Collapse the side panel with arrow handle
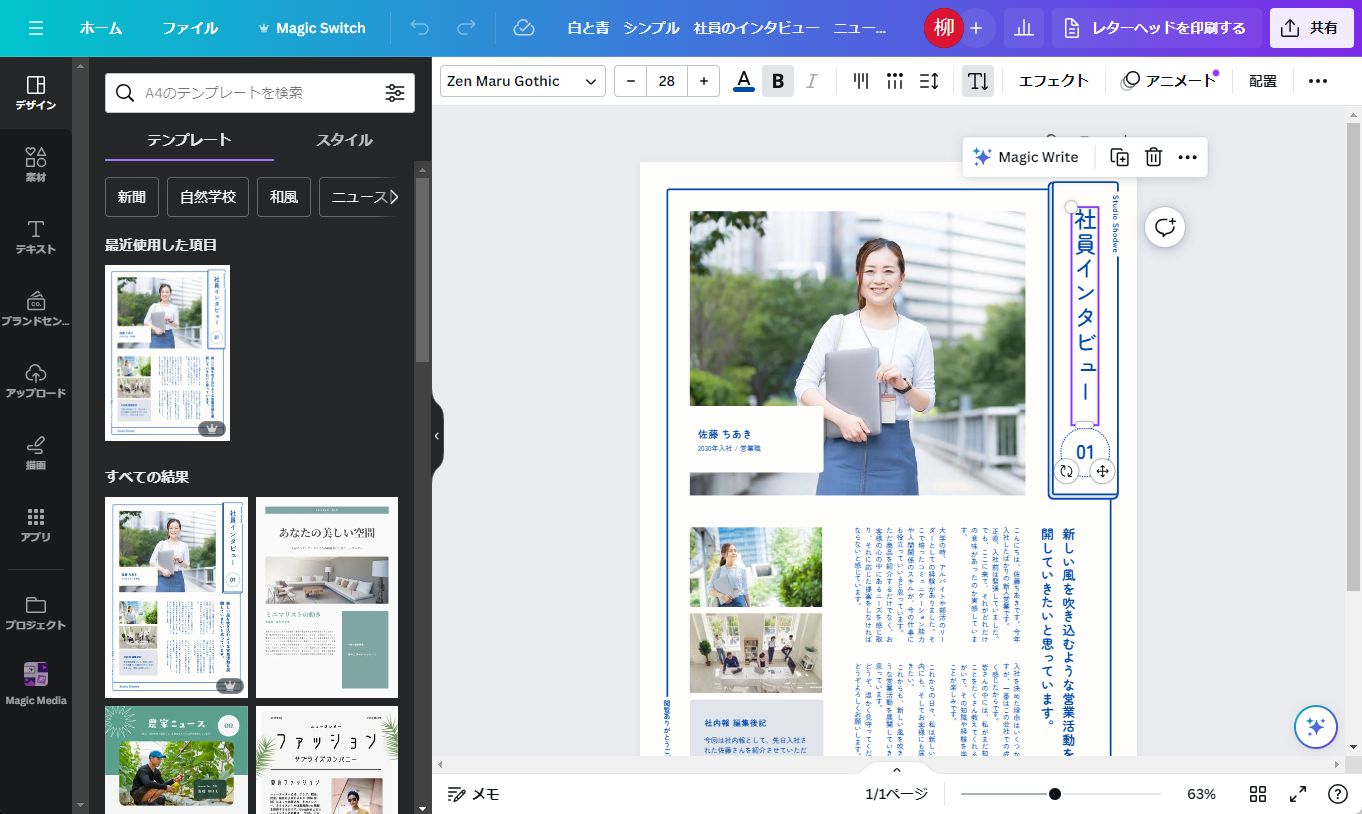This screenshot has height=814, width=1362. pyautogui.click(x=437, y=436)
